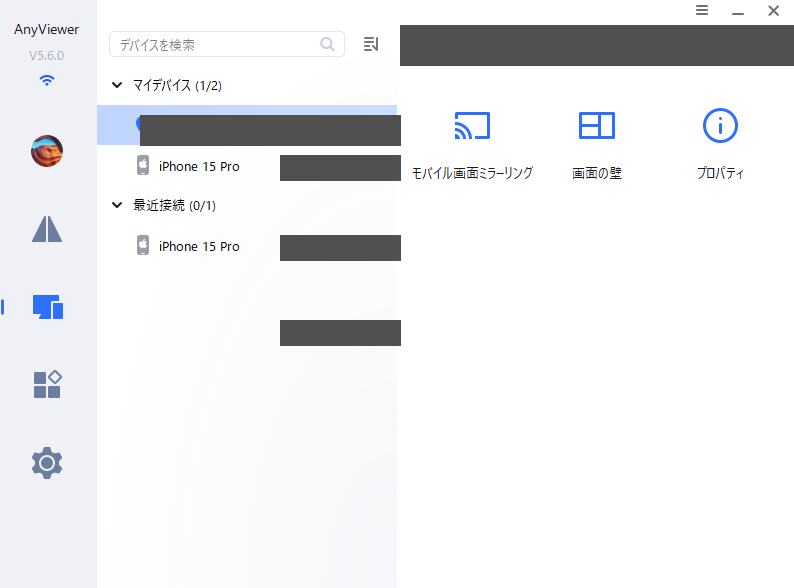Click the V5.6.0 version text
The image size is (794, 588).
click(47, 56)
